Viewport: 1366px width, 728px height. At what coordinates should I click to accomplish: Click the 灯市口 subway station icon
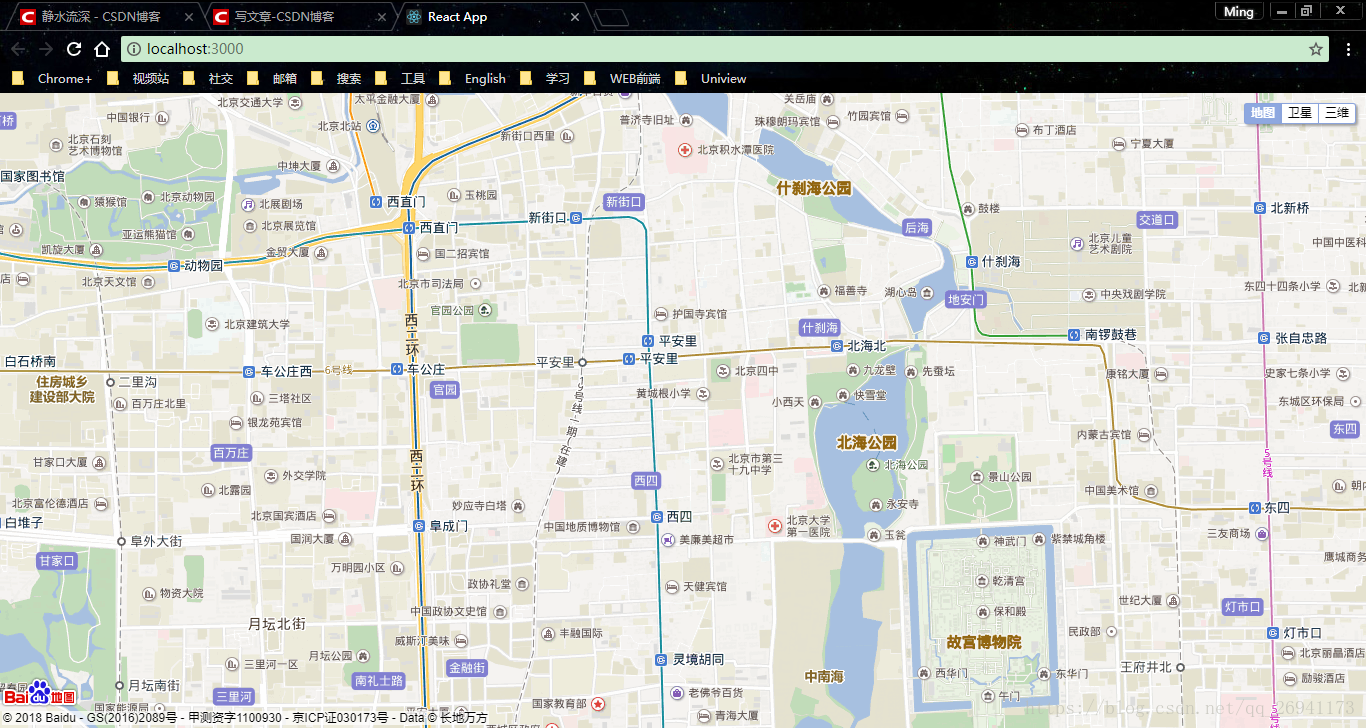pos(1273,633)
